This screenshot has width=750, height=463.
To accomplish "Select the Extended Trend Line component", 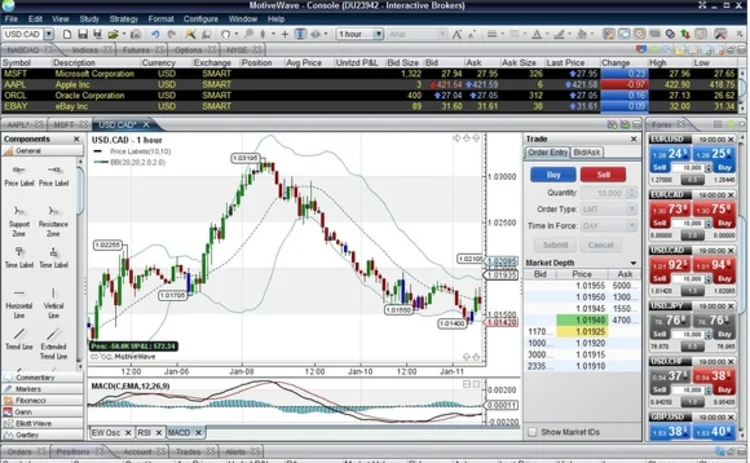I will 53,343.
